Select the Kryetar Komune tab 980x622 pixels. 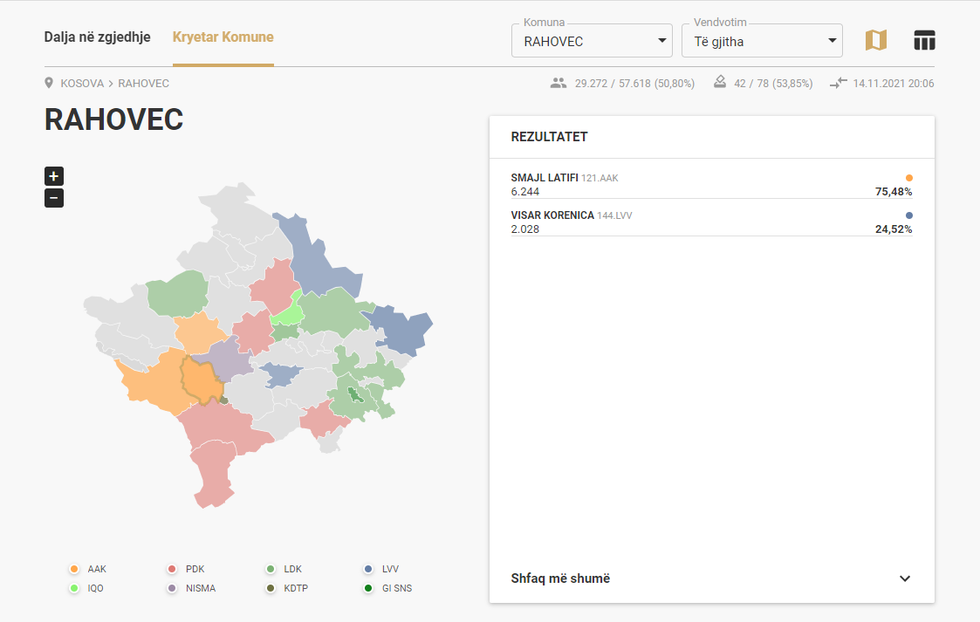click(x=223, y=38)
